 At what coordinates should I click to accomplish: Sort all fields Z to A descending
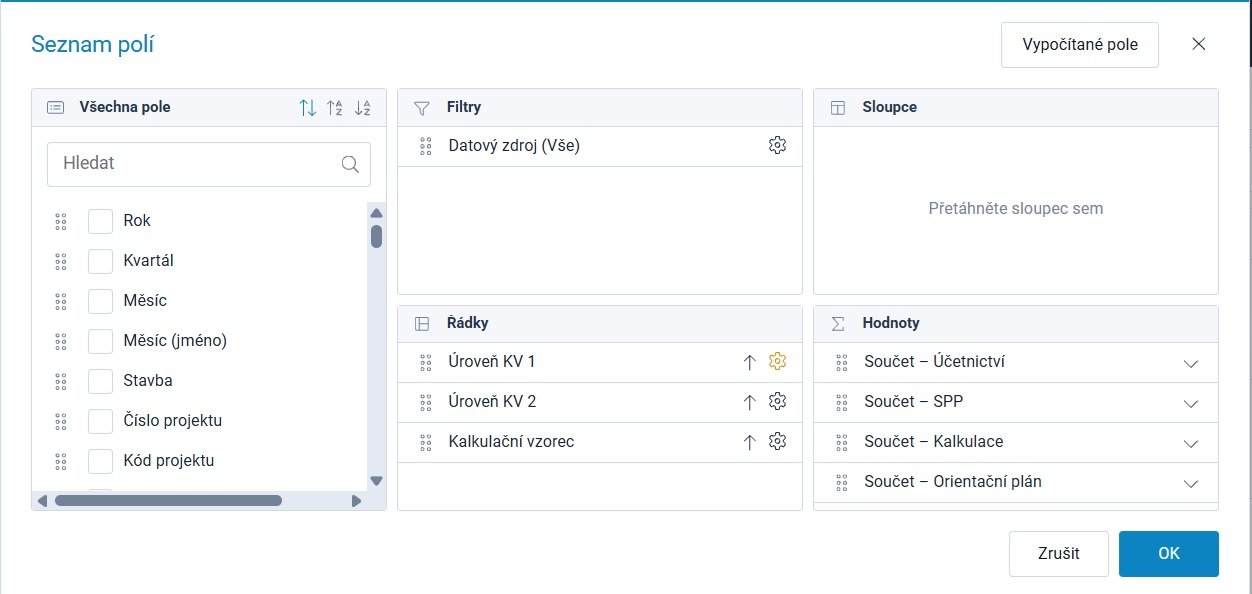362,107
